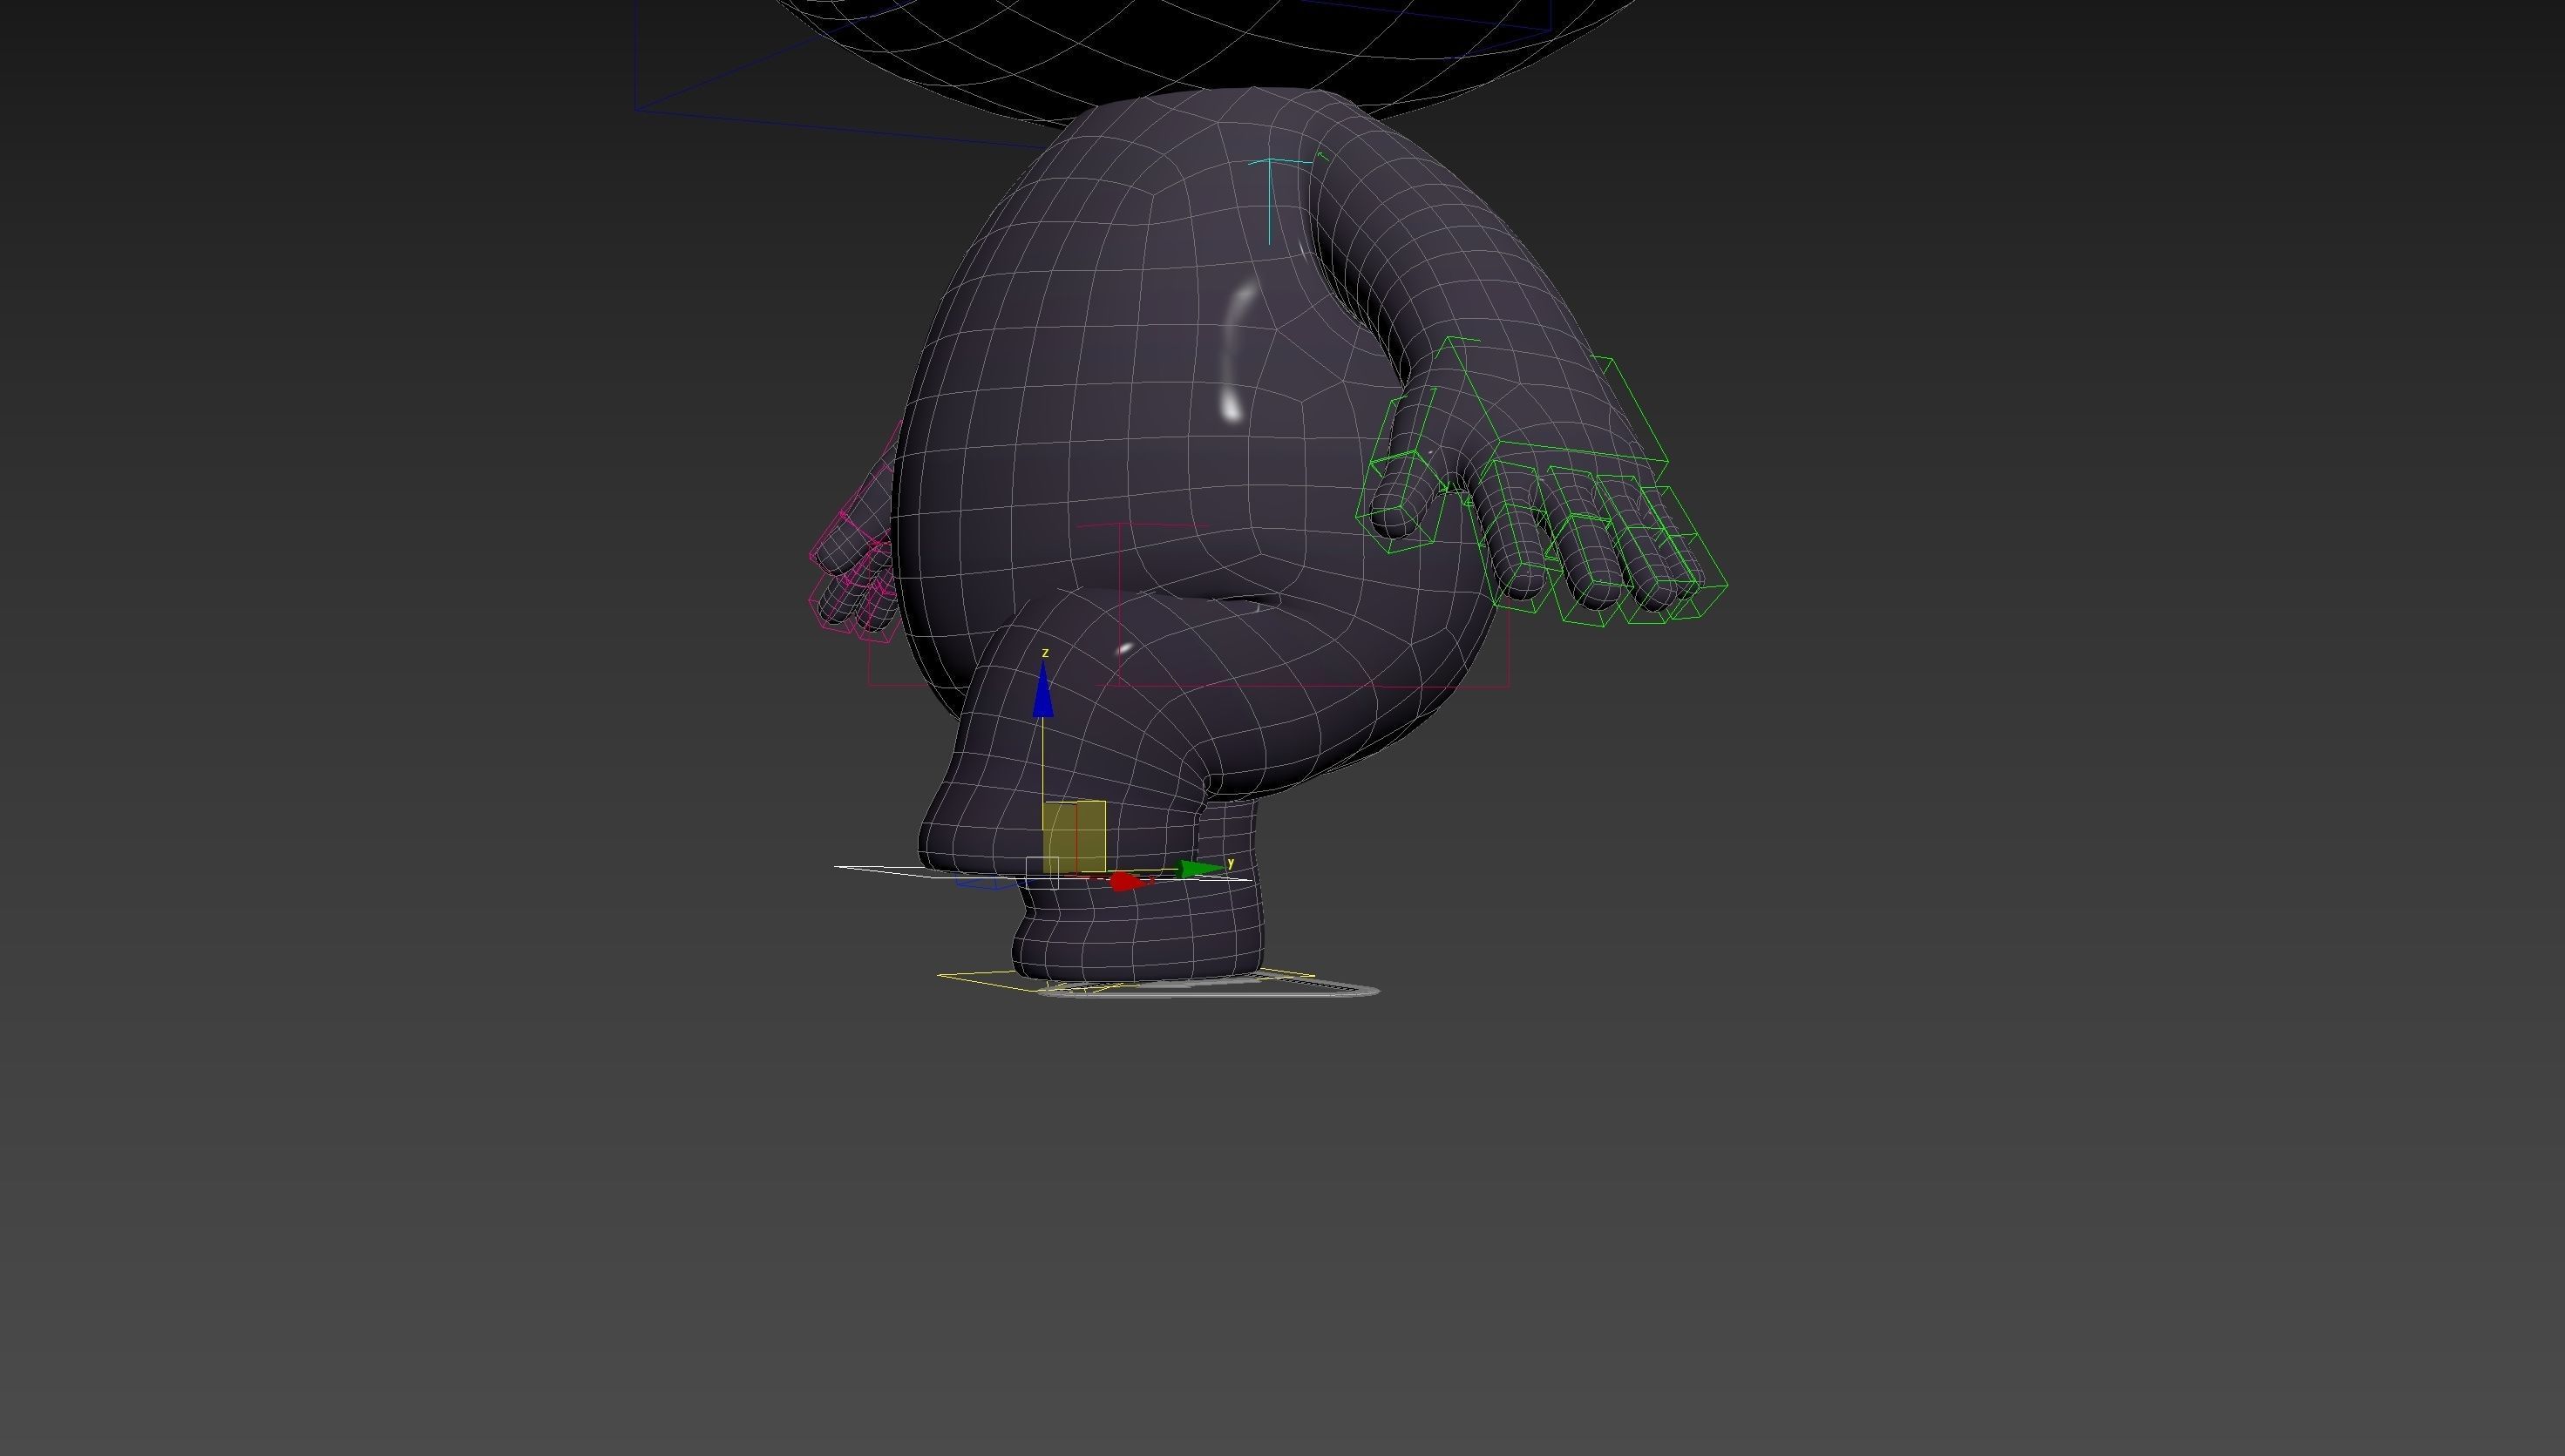Click the blue Z-axis gizmo arrow

pos(1043,694)
